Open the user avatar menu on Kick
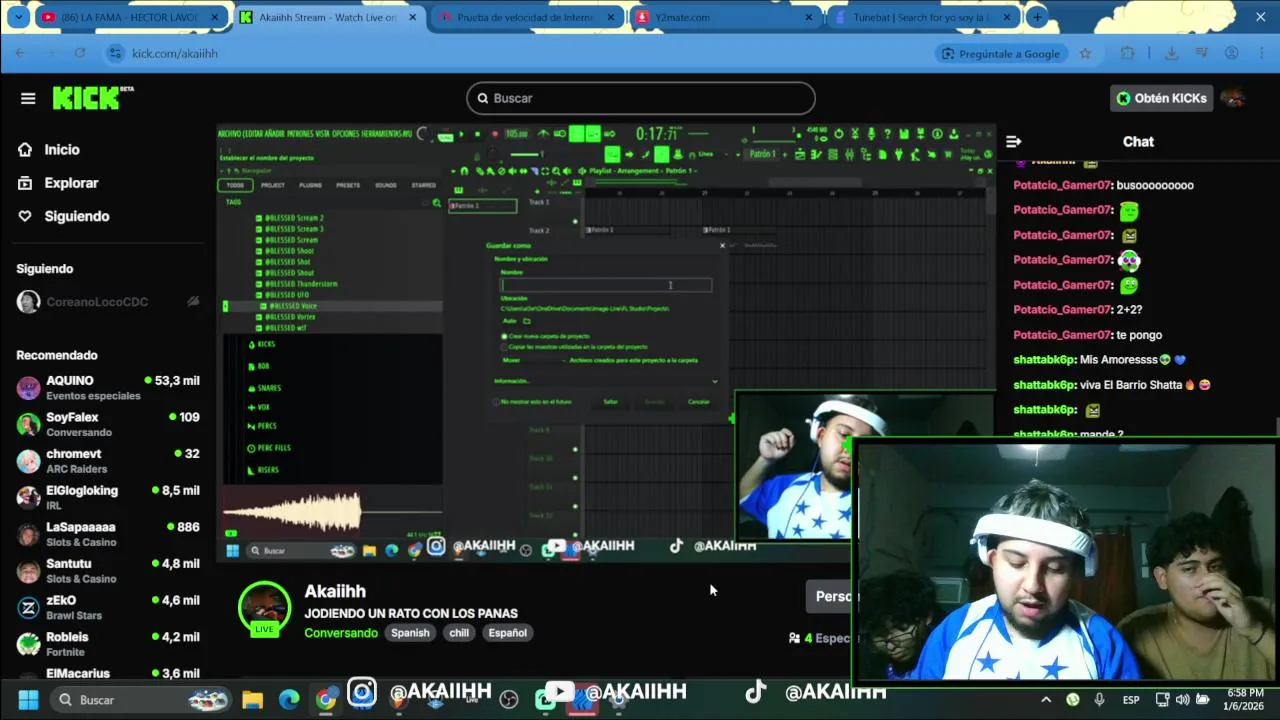 tap(1233, 98)
